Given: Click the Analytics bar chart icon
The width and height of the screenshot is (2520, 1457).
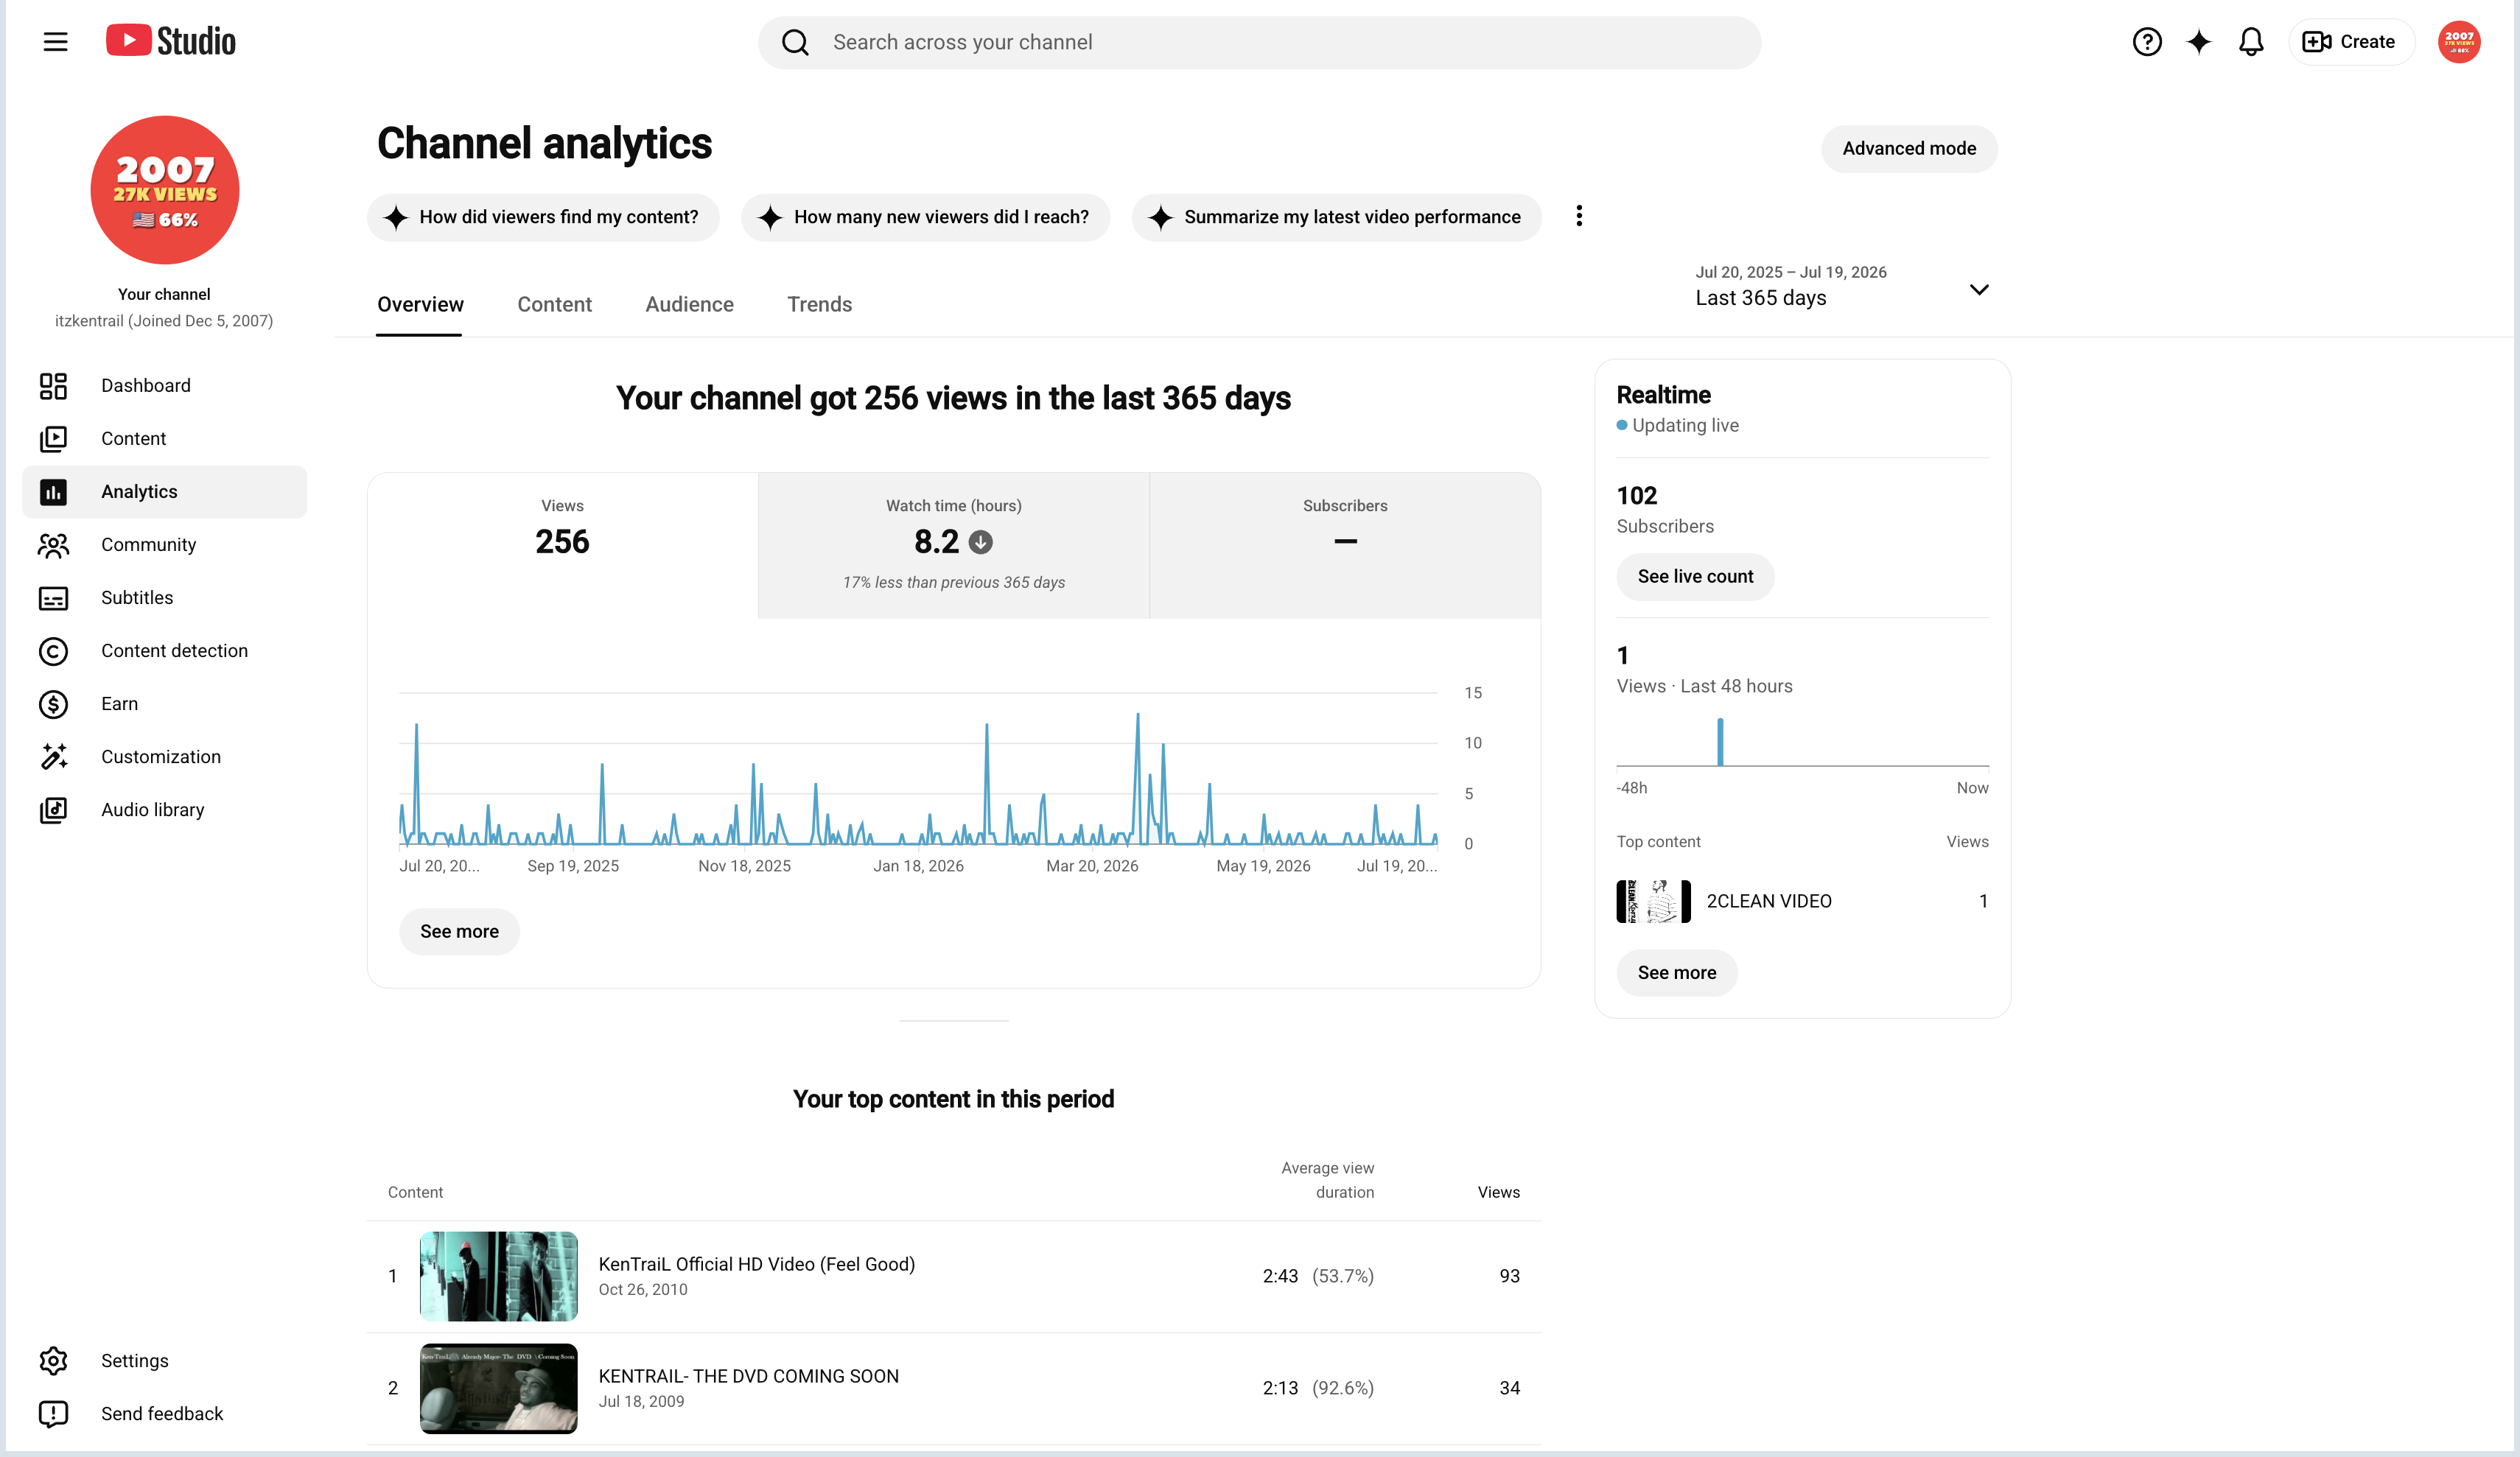Looking at the screenshot, I should (x=53, y=492).
